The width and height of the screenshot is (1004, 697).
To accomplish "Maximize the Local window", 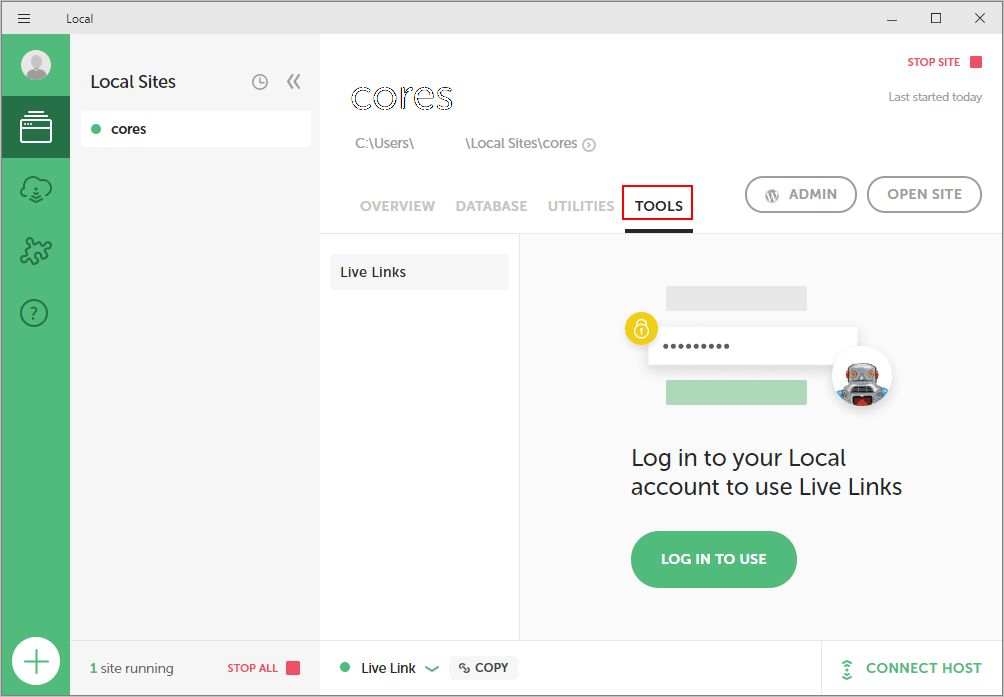I will tap(935, 18).
